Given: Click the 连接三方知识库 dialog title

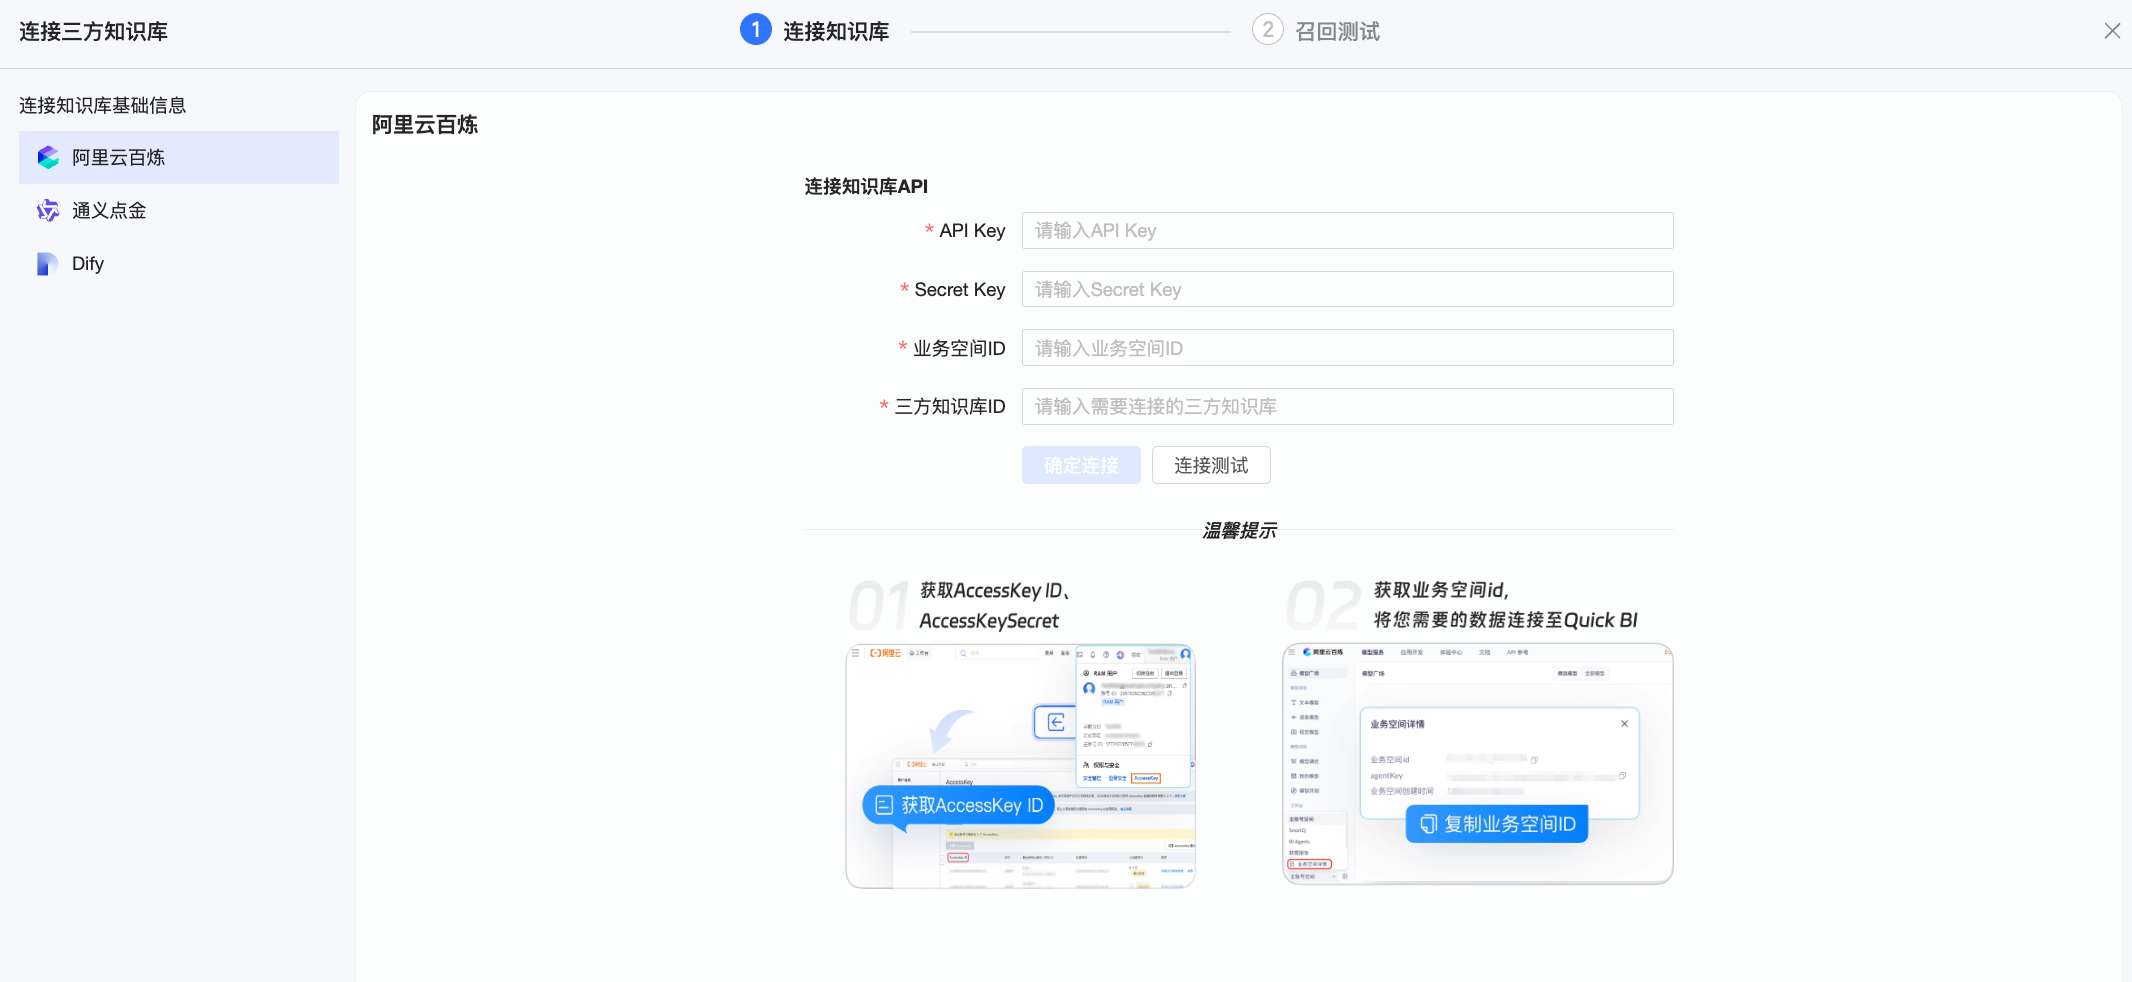Looking at the screenshot, I should point(93,32).
